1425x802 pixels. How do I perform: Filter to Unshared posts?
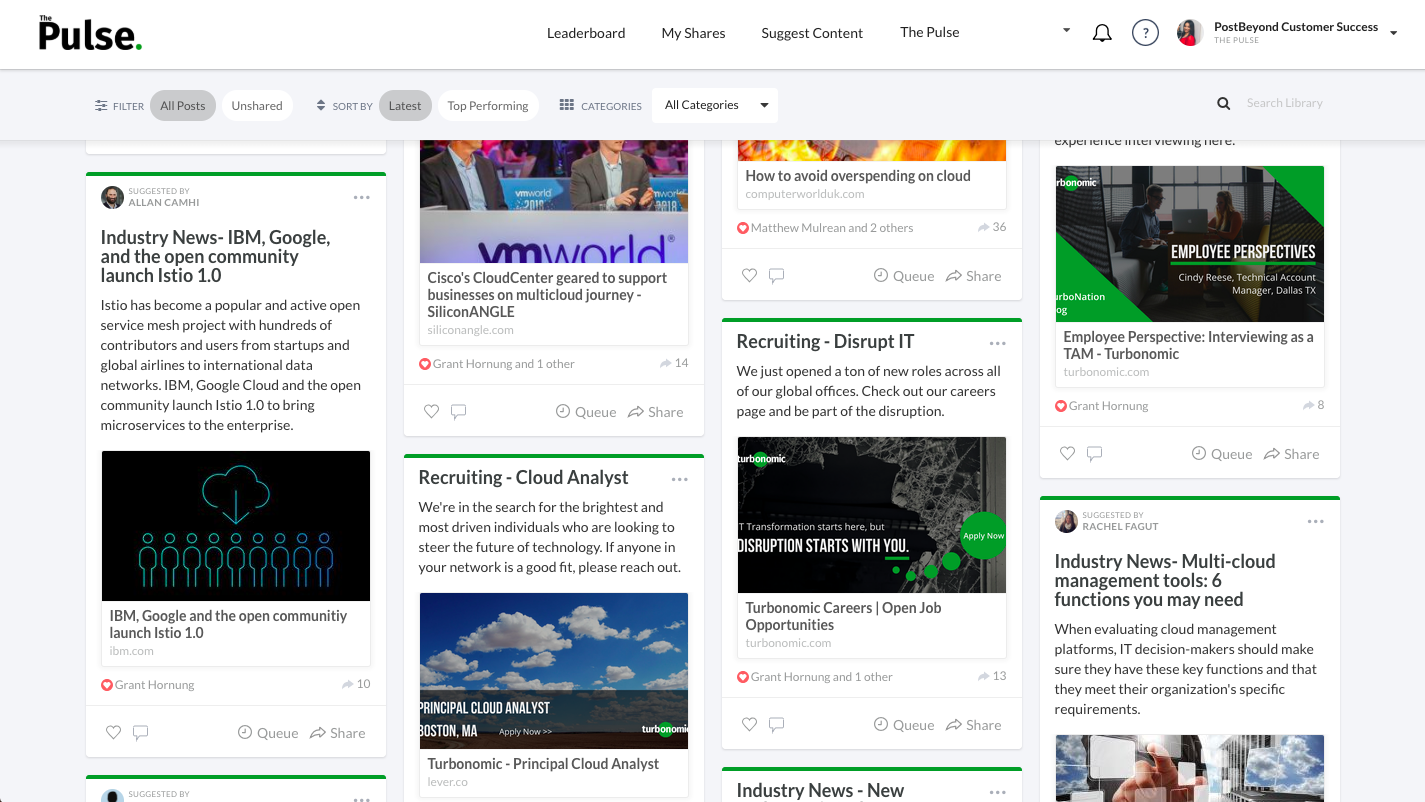[x=257, y=106]
